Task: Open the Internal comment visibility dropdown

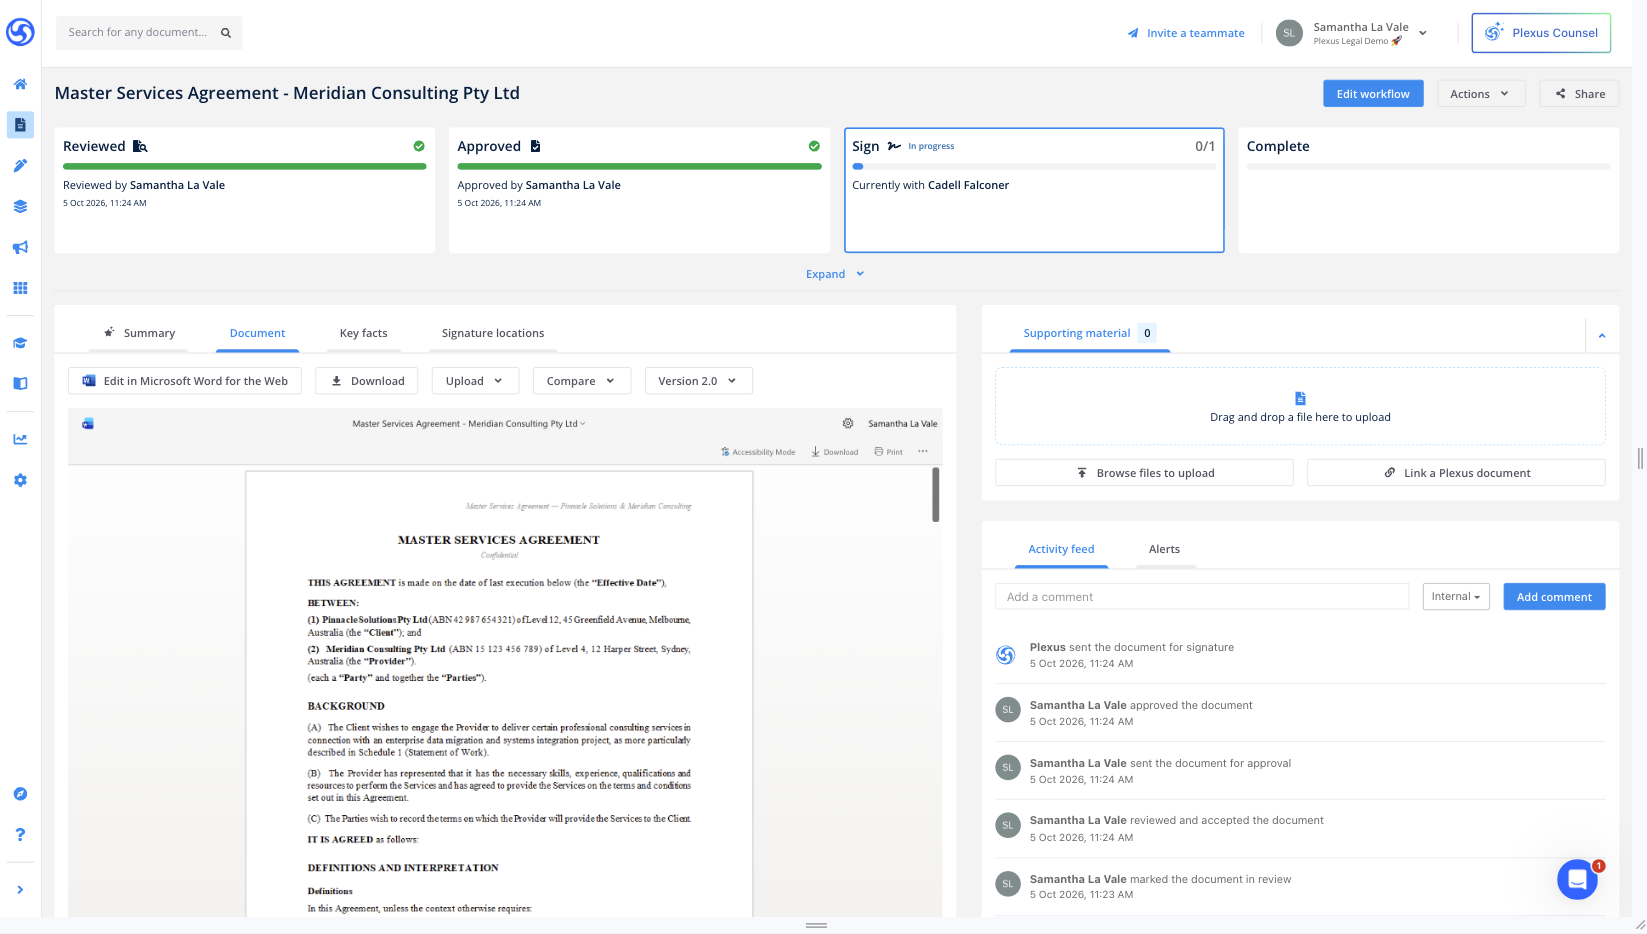Action: 1456,597
